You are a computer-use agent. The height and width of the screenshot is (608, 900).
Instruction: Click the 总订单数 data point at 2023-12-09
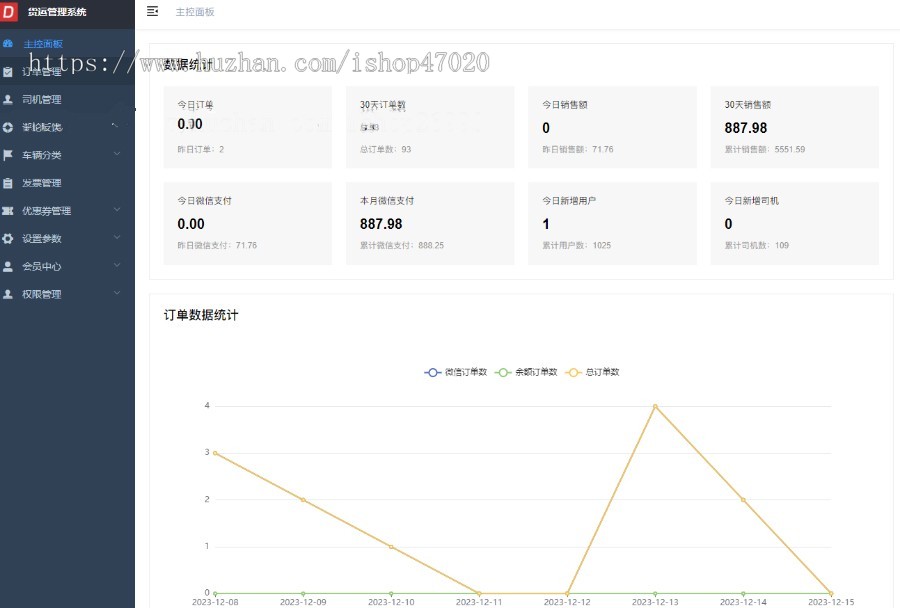[303, 499]
